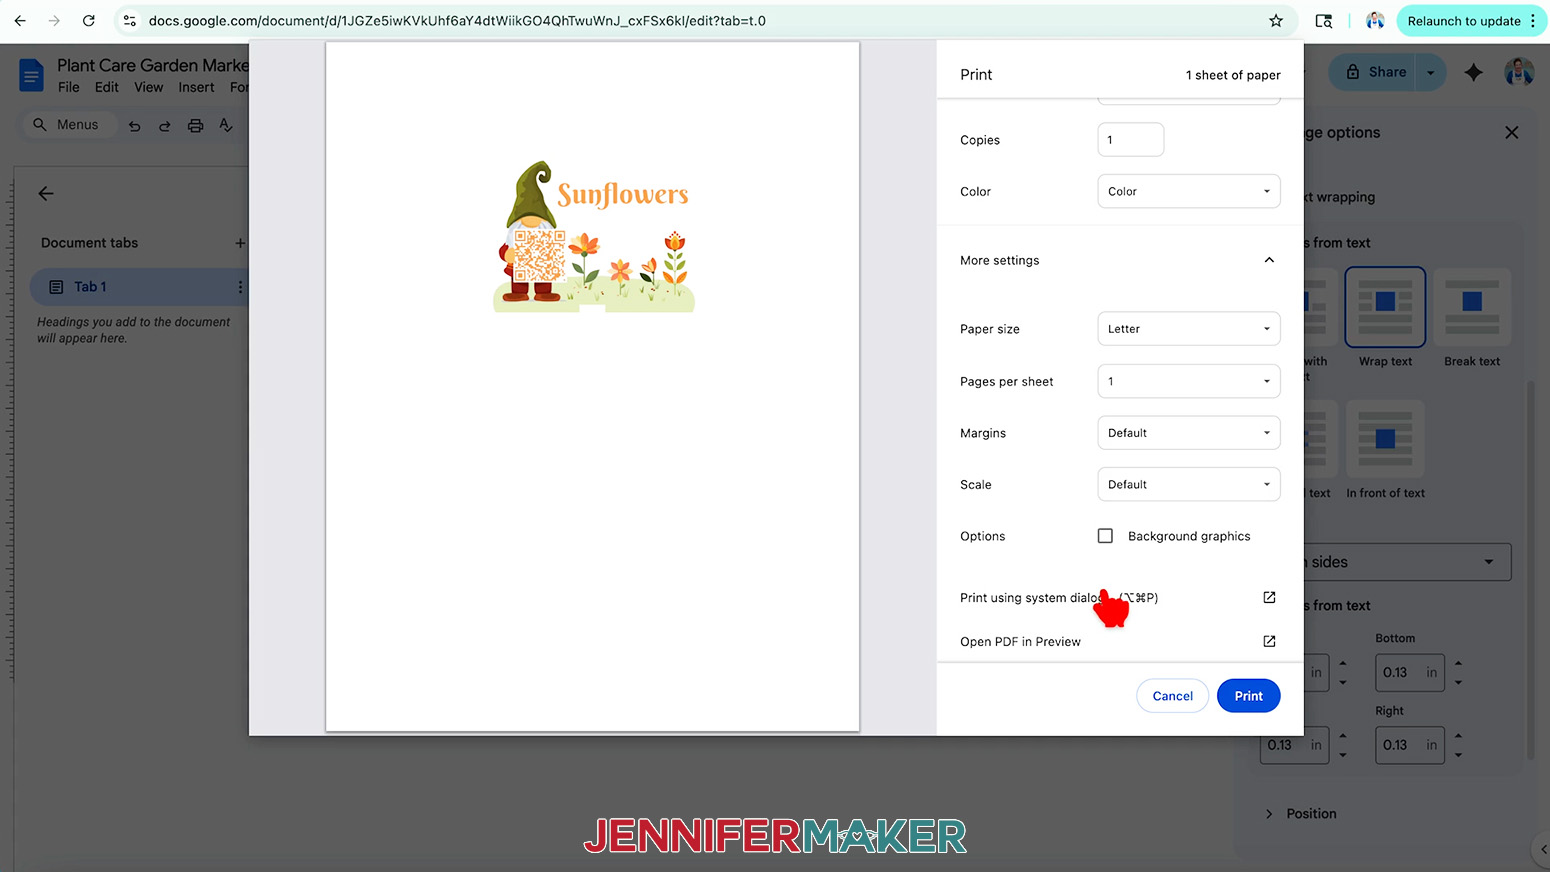1550x872 pixels.
Task: Open the Google Docs home icon
Action: (32, 75)
